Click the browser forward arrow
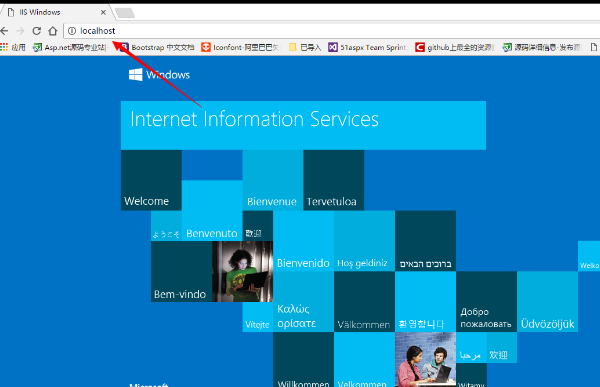This screenshot has height=387, width=600. (x=20, y=31)
